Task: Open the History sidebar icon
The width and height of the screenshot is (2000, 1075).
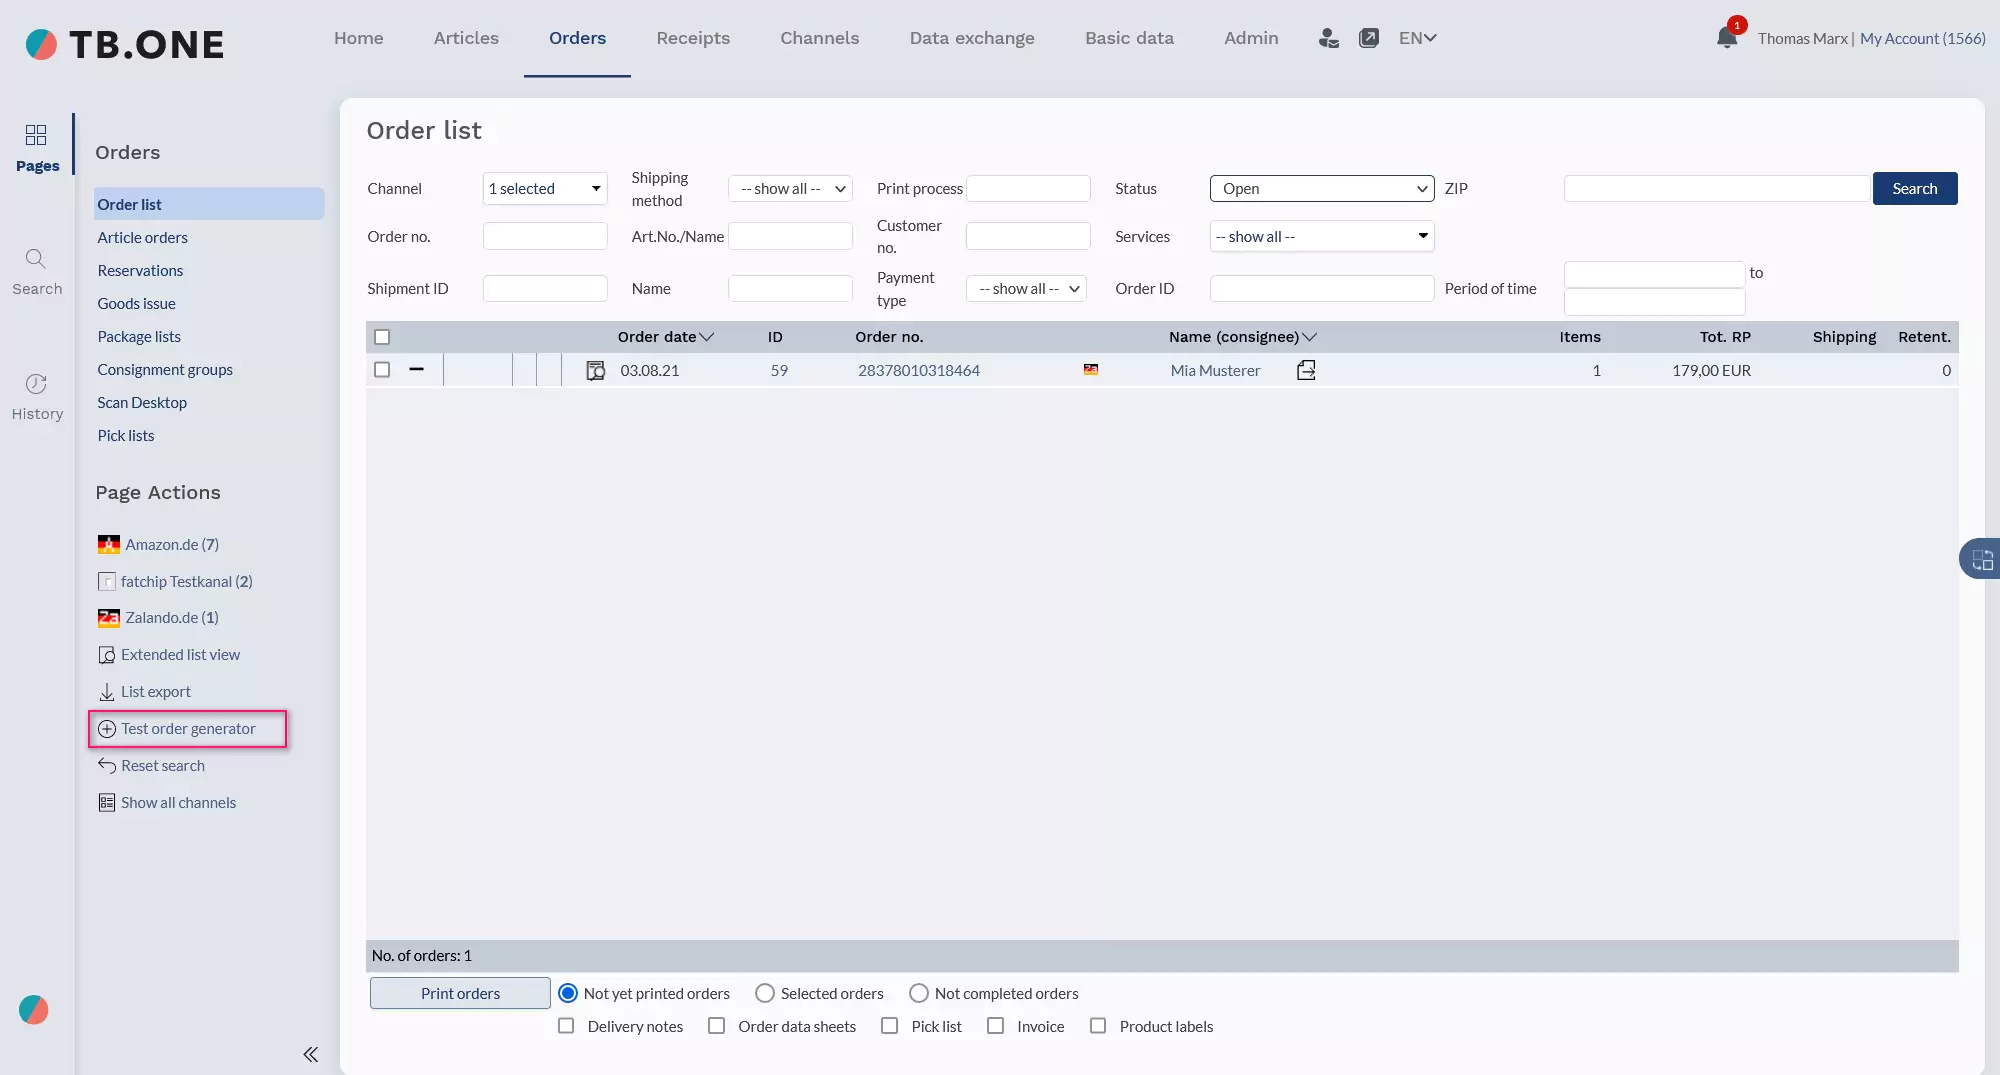Action: pos(37,397)
